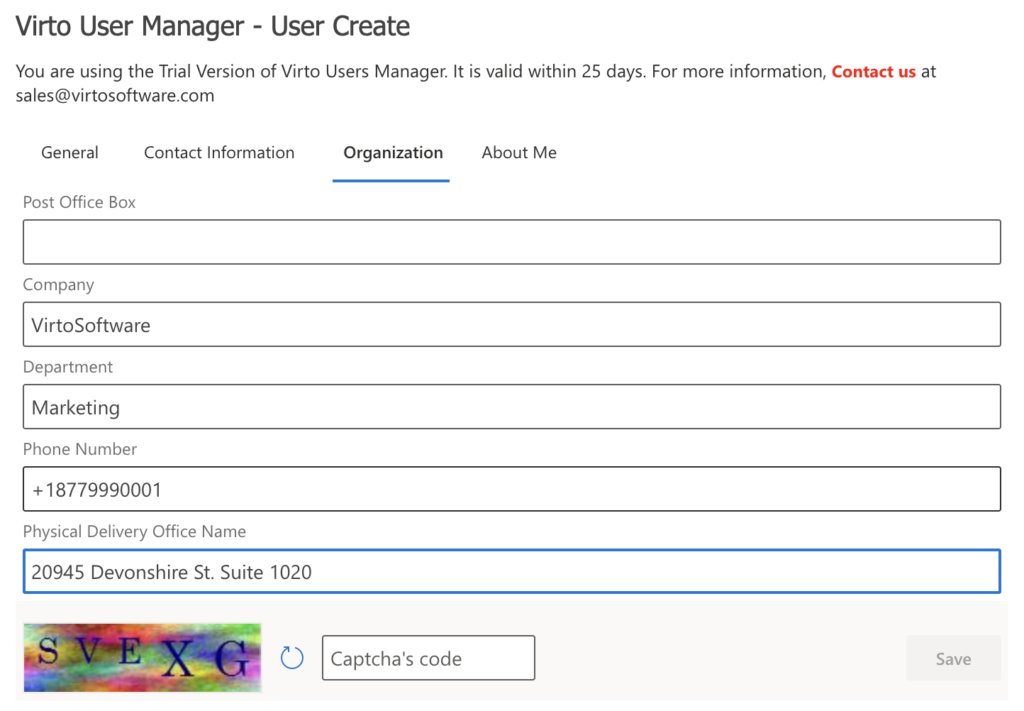Viewport: 1024px width, 711px height.
Task: Click the Department field showing Marketing
Action: [x=512, y=406]
